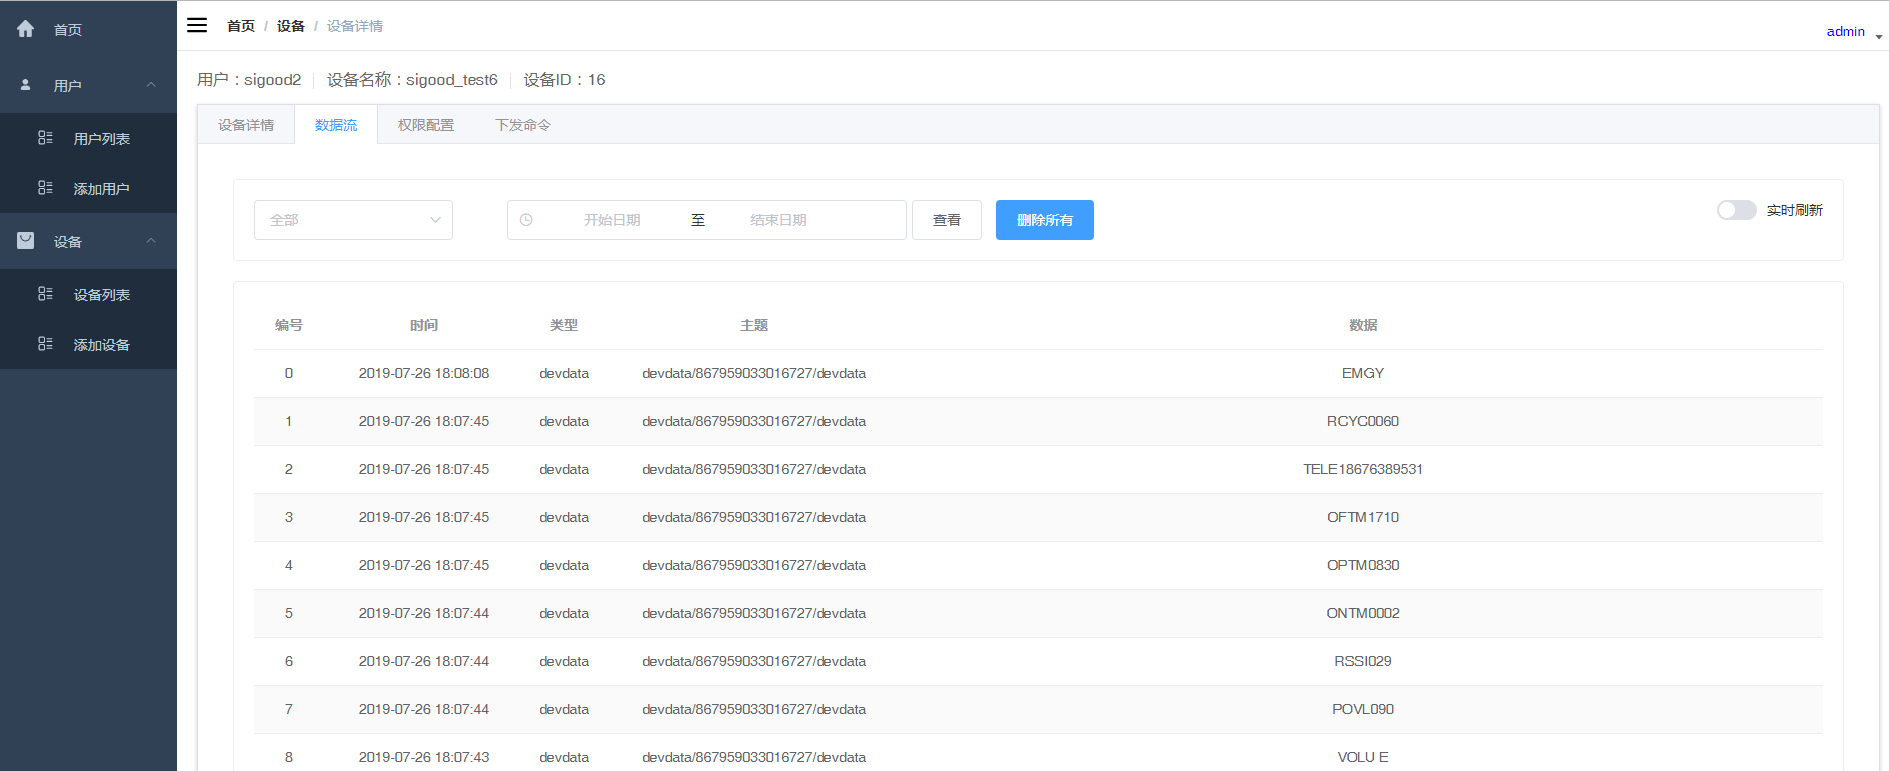Click the EMGY data cell
1889x771 pixels.
click(x=1363, y=373)
